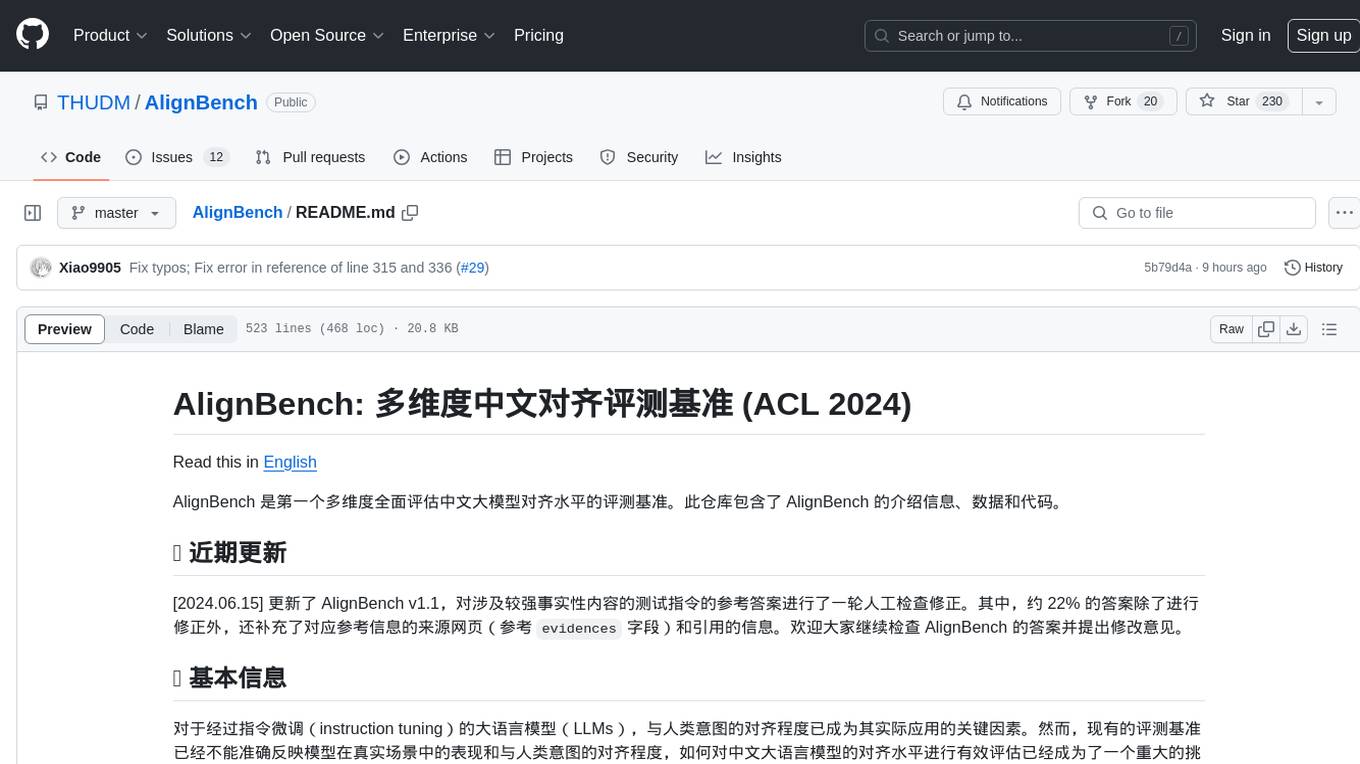Click the Notifications button
The width and height of the screenshot is (1360, 764).
[1002, 102]
